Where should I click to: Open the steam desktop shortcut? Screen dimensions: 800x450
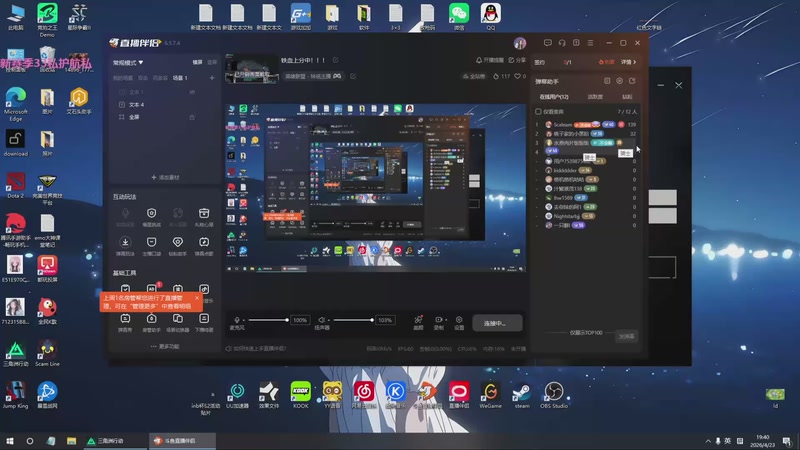pyautogui.click(x=522, y=395)
